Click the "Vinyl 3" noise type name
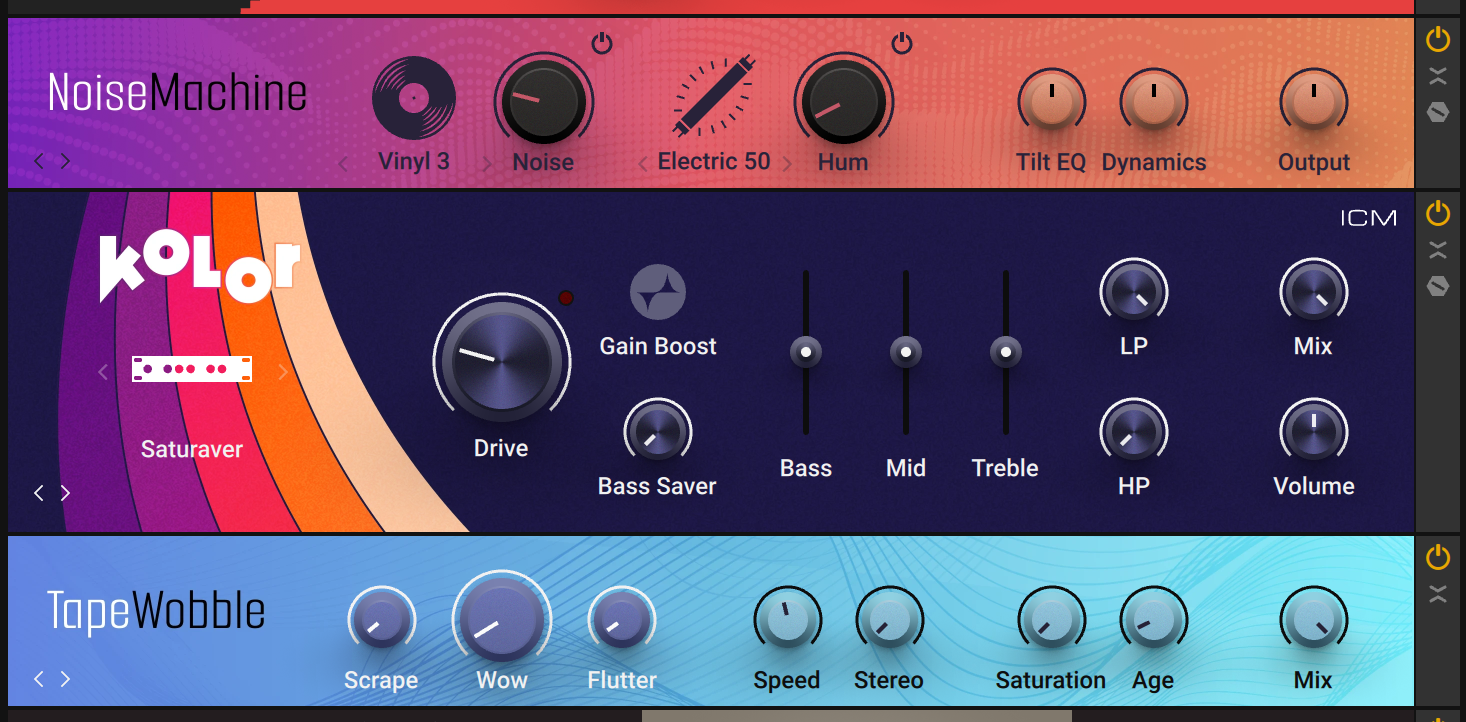Viewport: 1466px width, 722px height. pyautogui.click(x=414, y=162)
